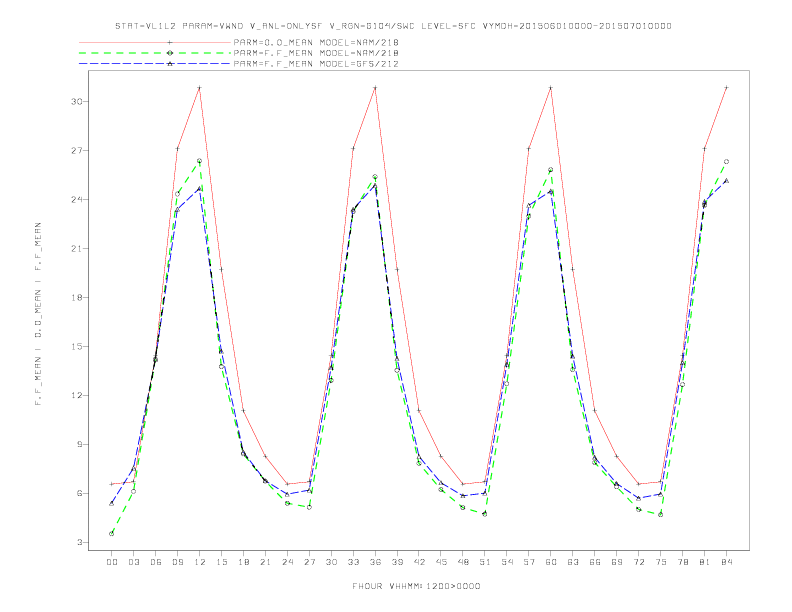This screenshot has height=612, width=792.
Task: Select legend text PARM=F.F_MEAN MODEL=NAM/218
Action: tap(316, 53)
